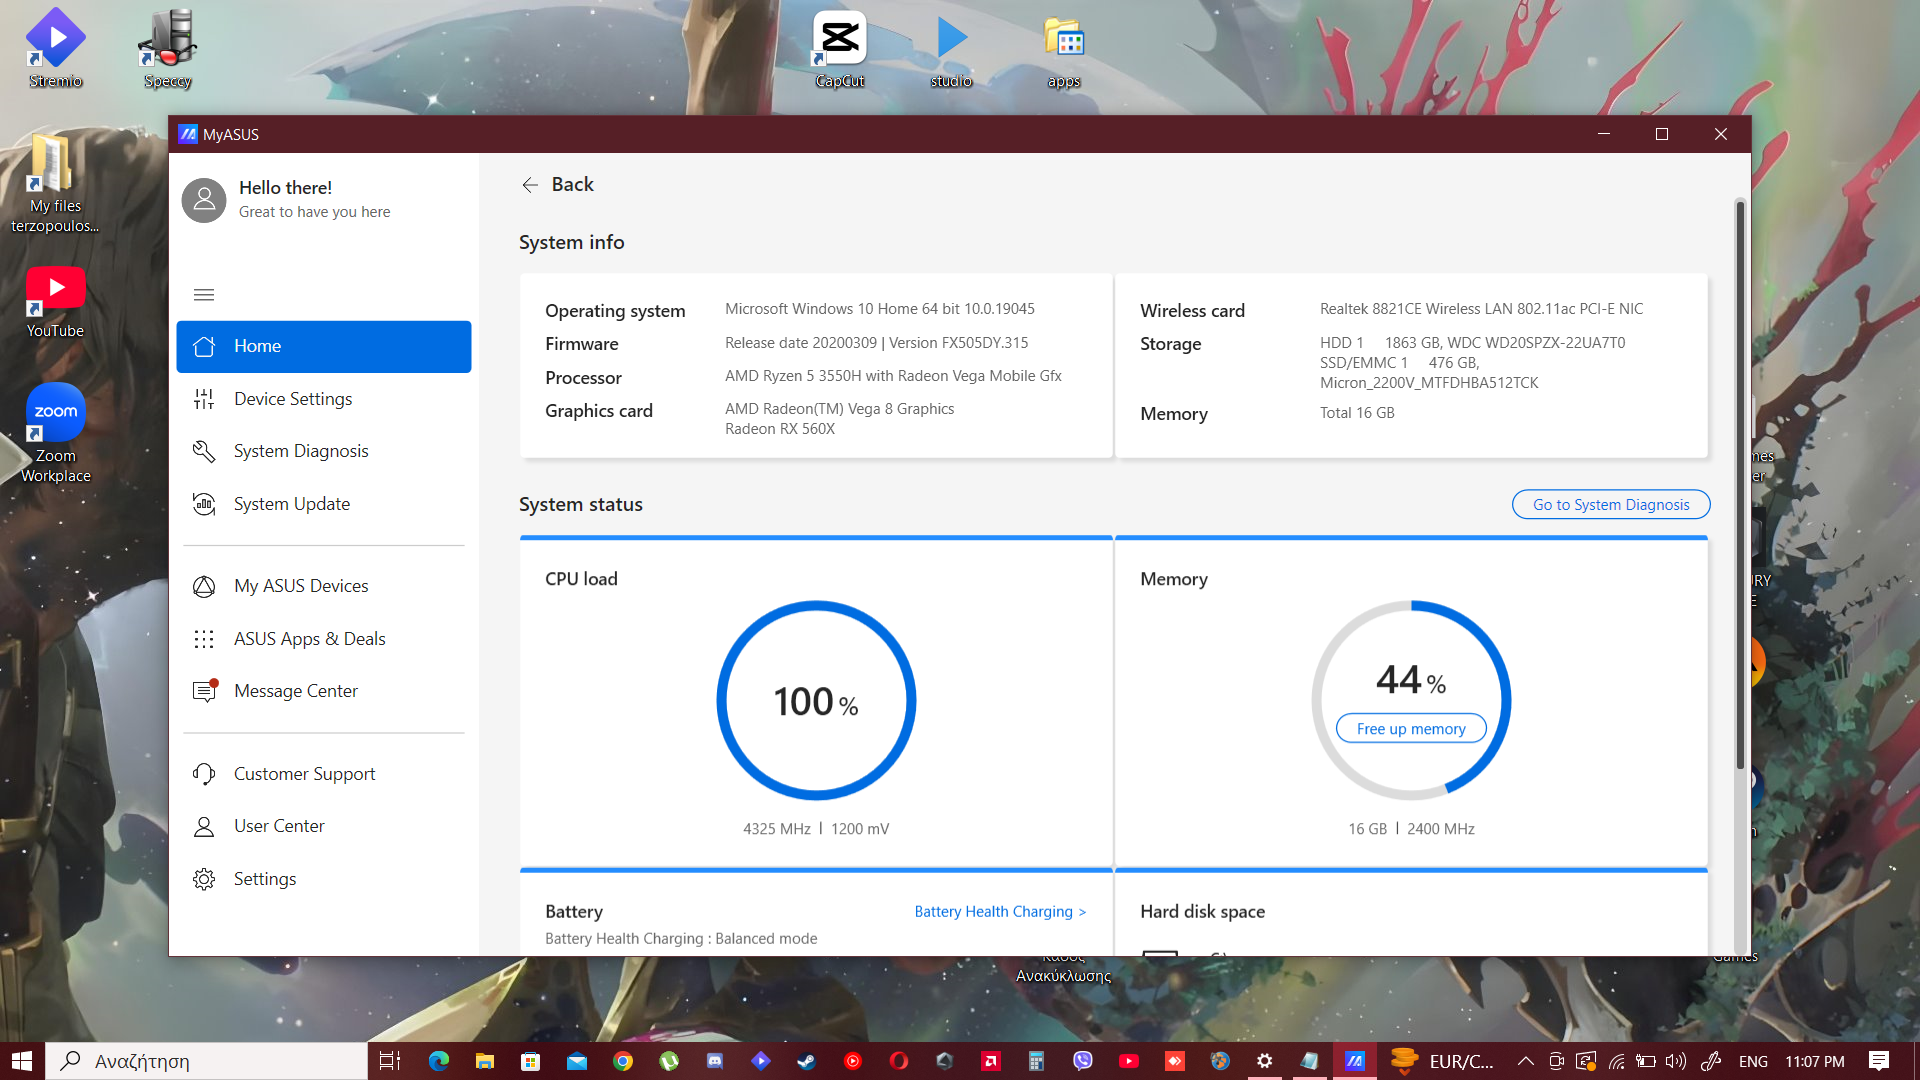Open Discord from taskbar
The height and width of the screenshot is (1080, 1920).
click(715, 1061)
